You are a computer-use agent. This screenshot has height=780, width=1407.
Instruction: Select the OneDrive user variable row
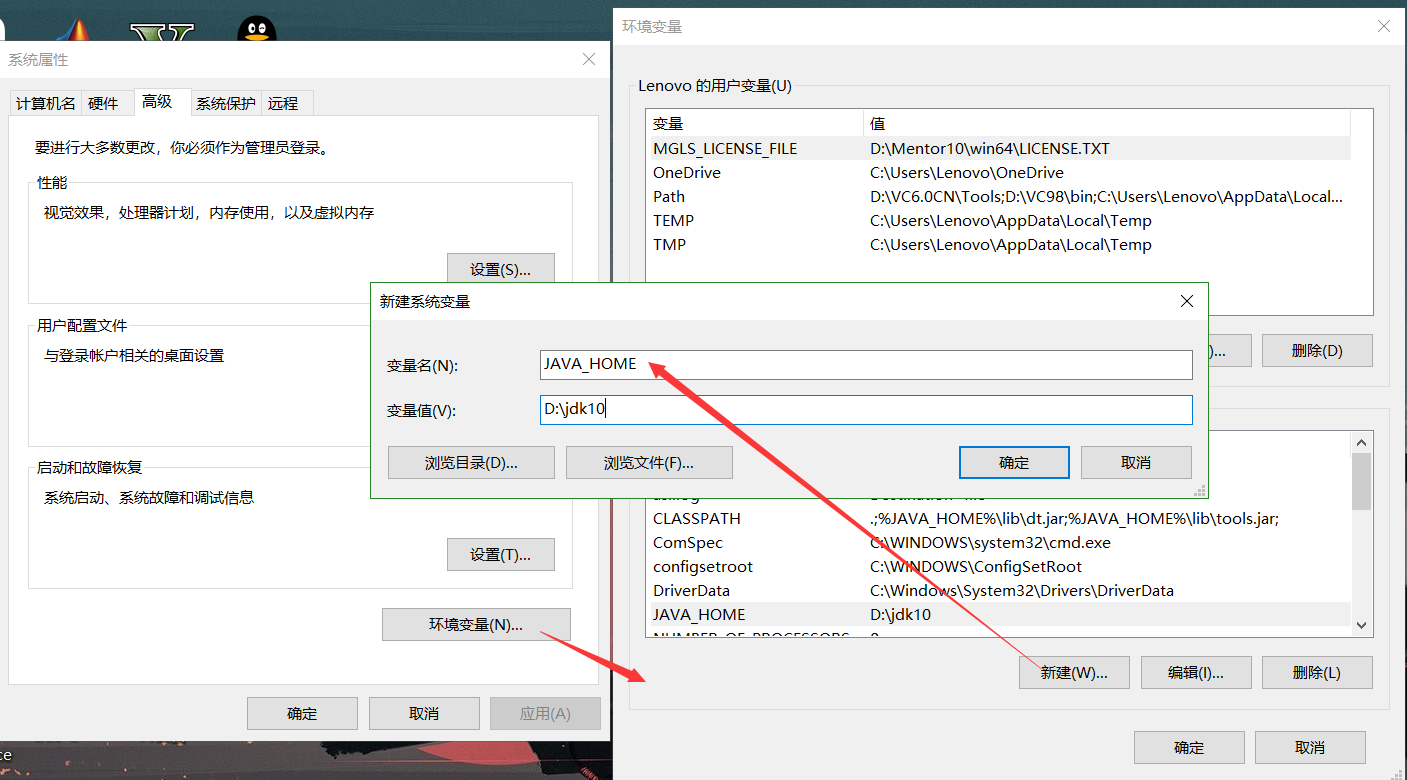point(998,172)
